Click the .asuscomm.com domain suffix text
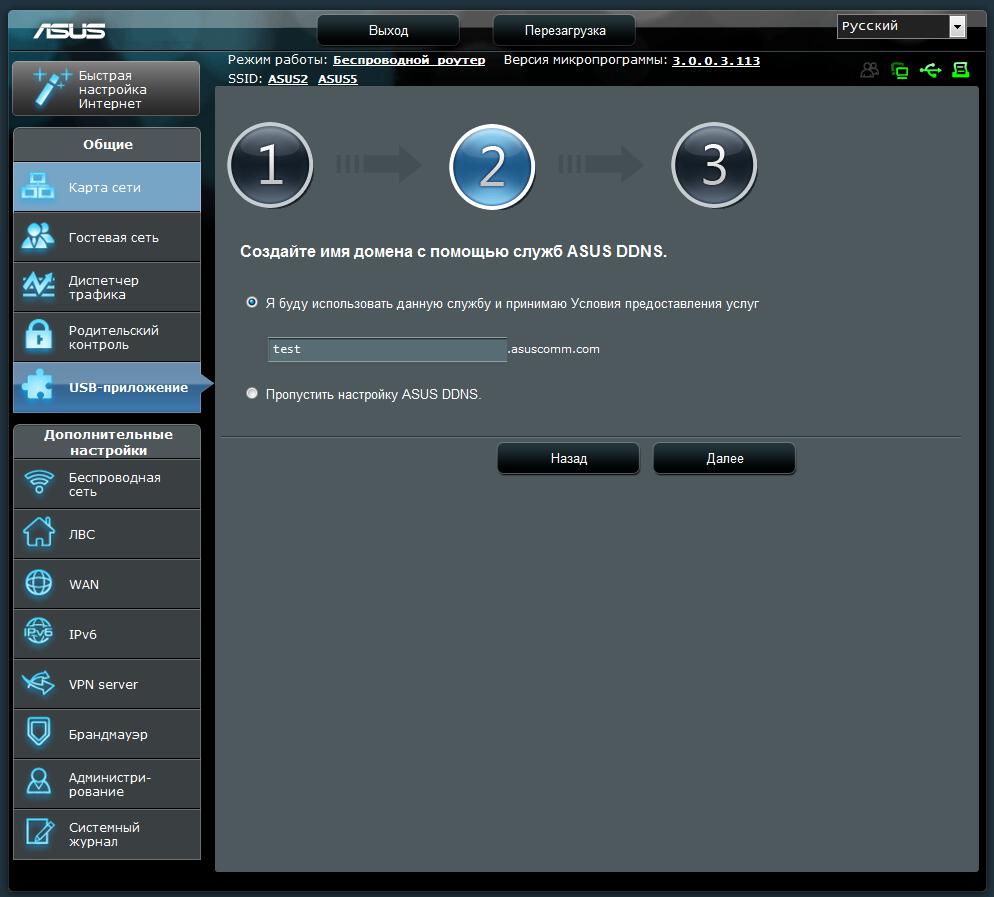Screen dimensions: 994x897 (x=553, y=349)
